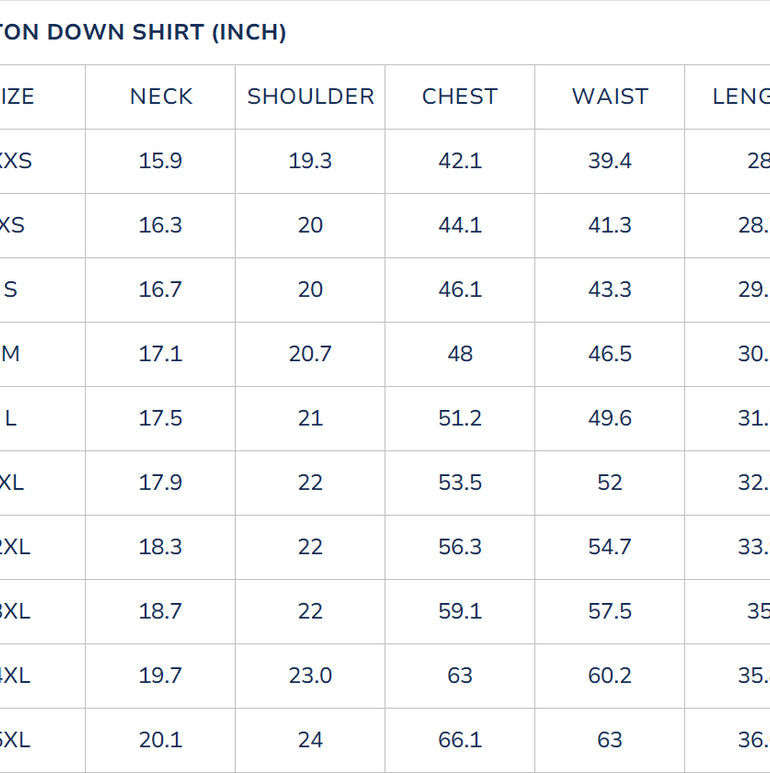Screen dimensions: 770x773
Task: Click the CHEST column header
Action: [460, 97]
